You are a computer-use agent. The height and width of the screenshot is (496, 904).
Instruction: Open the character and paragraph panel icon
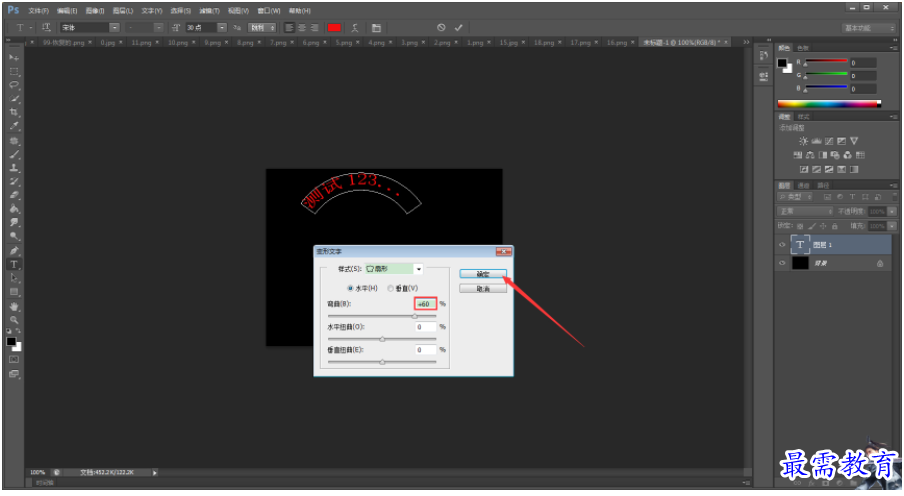376,28
